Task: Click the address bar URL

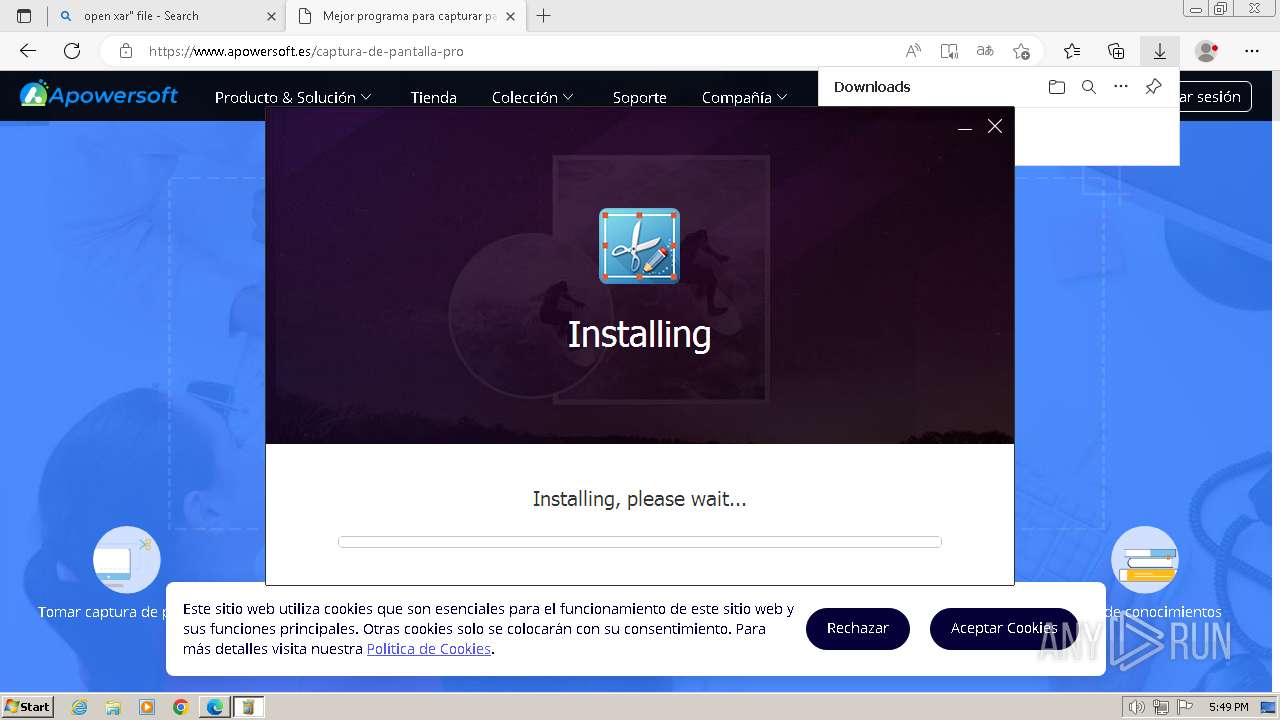Action: click(x=306, y=51)
